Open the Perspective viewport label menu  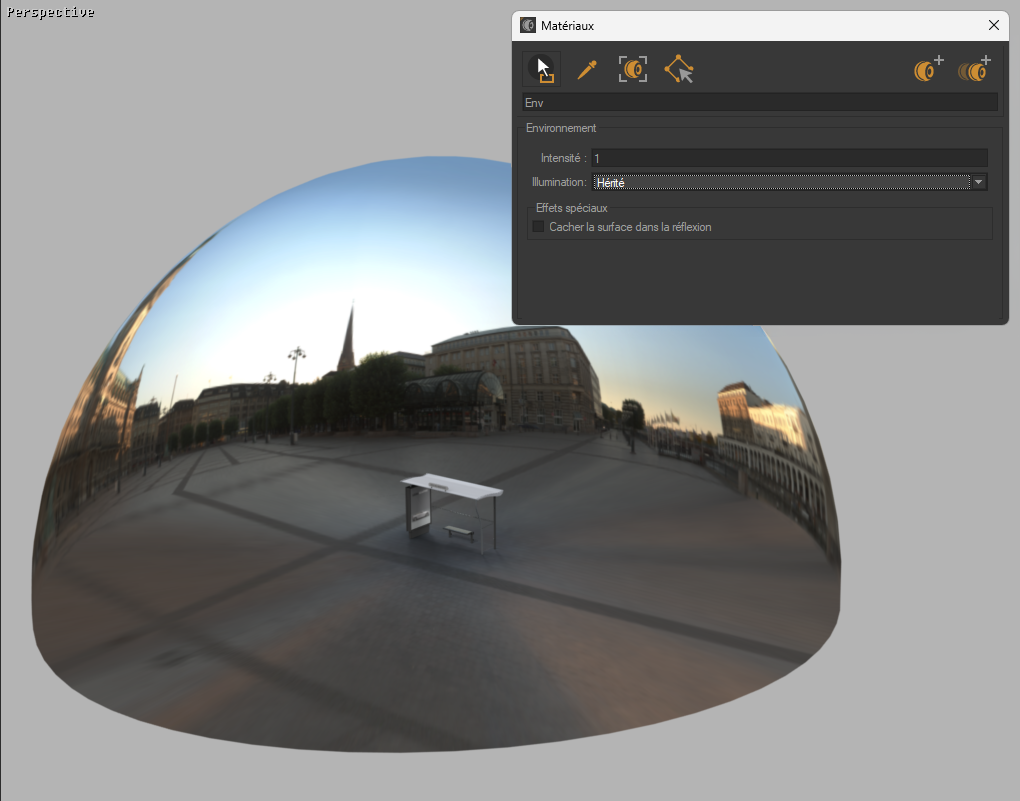50,12
